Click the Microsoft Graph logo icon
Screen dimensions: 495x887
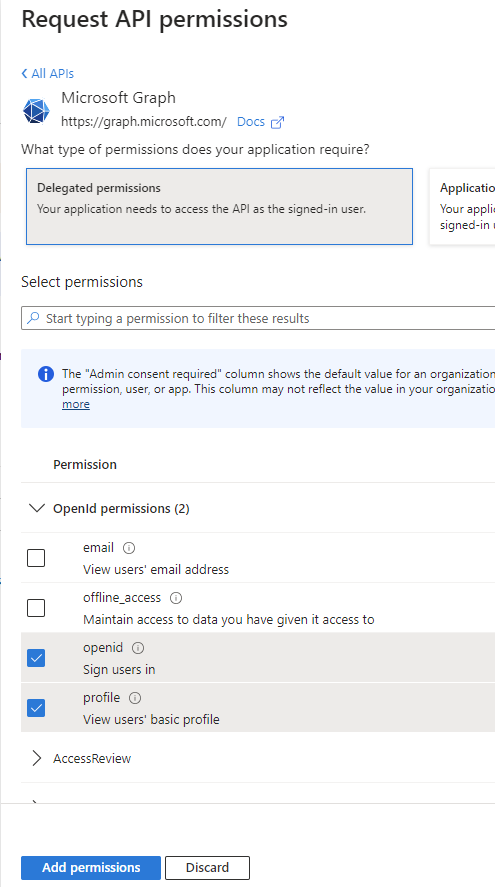[36, 110]
